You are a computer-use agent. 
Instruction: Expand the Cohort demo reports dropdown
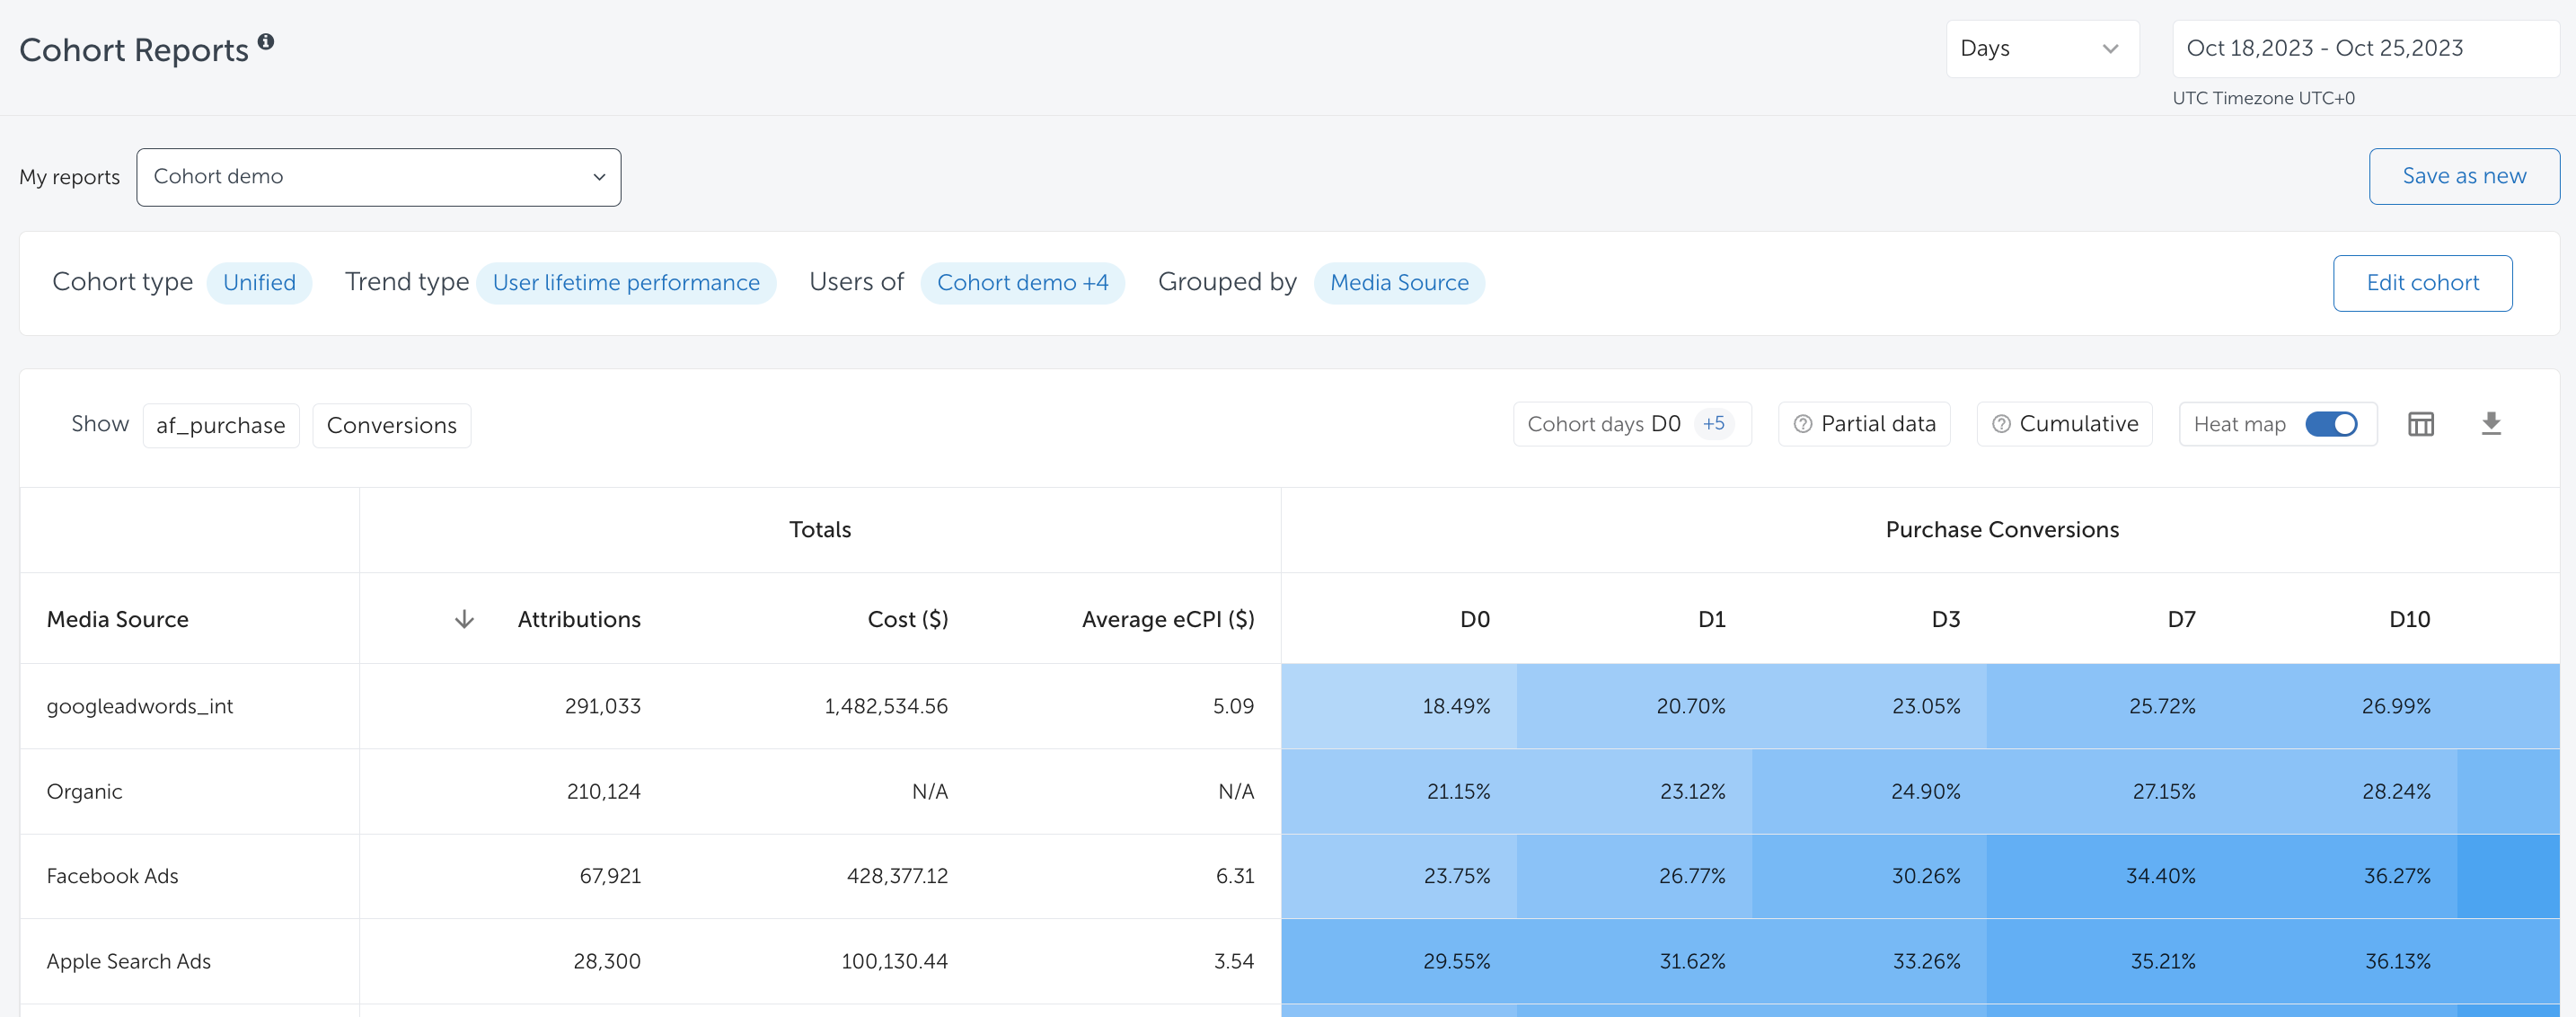coord(378,177)
